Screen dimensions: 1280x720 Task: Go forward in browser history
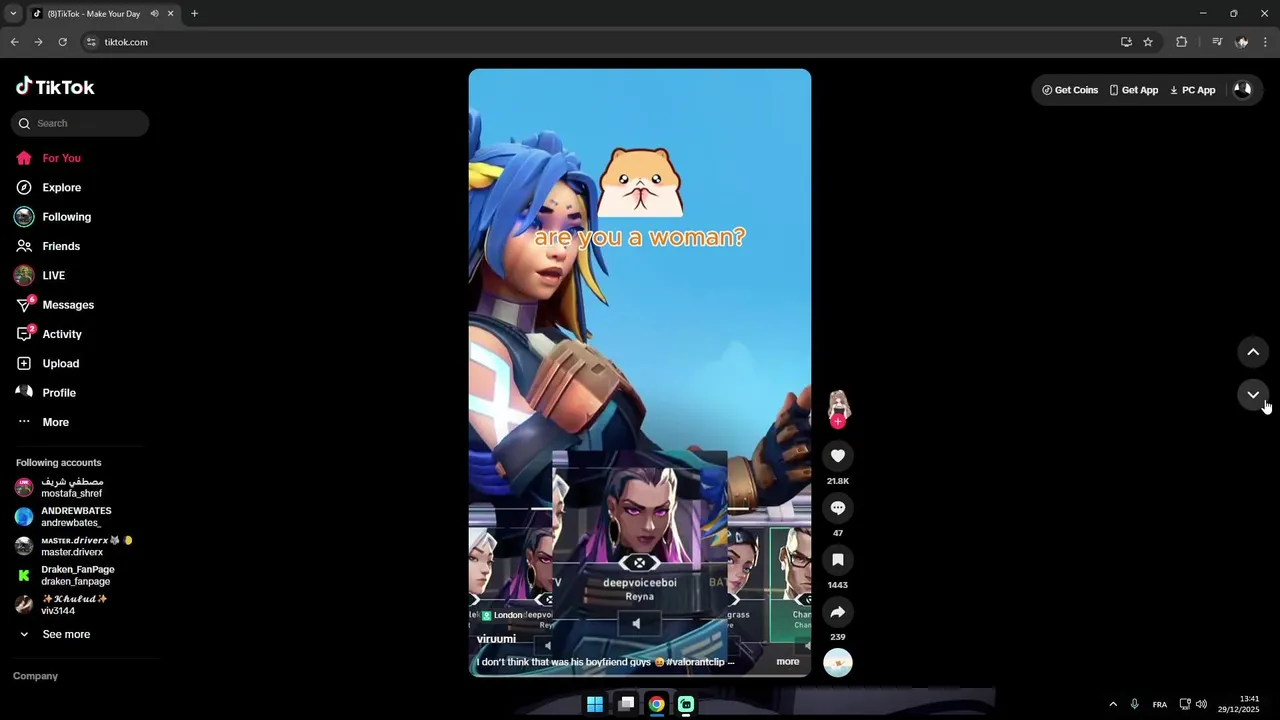coord(38,42)
